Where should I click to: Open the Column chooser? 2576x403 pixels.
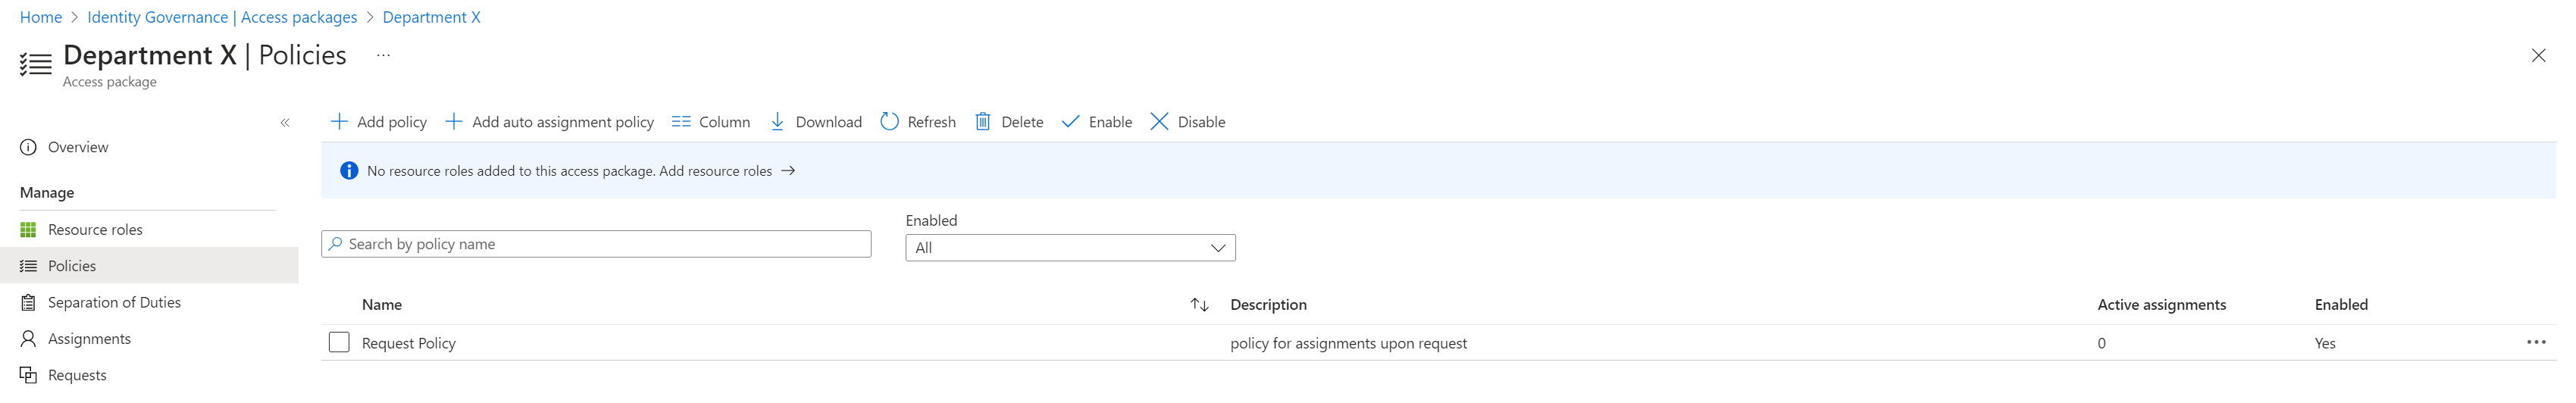[710, 122]
